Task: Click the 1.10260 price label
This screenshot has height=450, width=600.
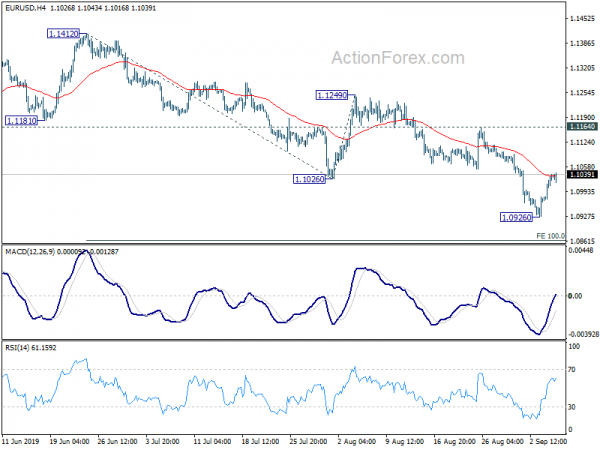Action: 309,179
